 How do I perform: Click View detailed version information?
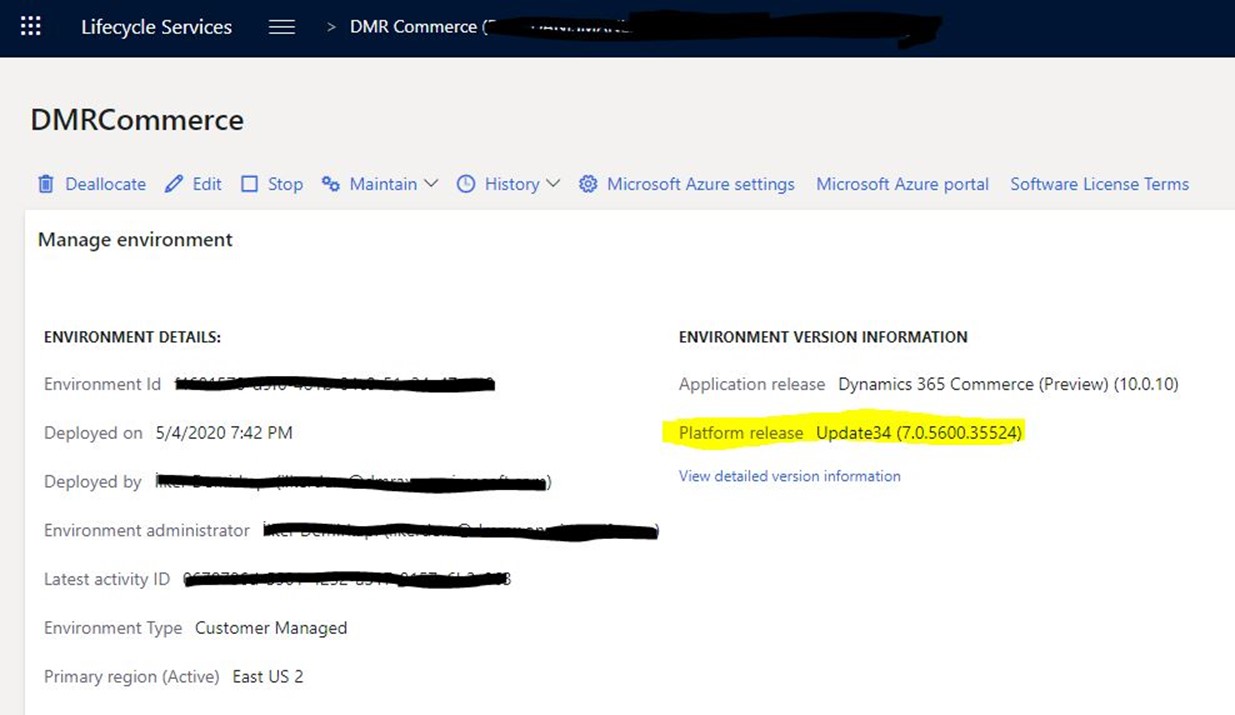click(x=790, y=476)
